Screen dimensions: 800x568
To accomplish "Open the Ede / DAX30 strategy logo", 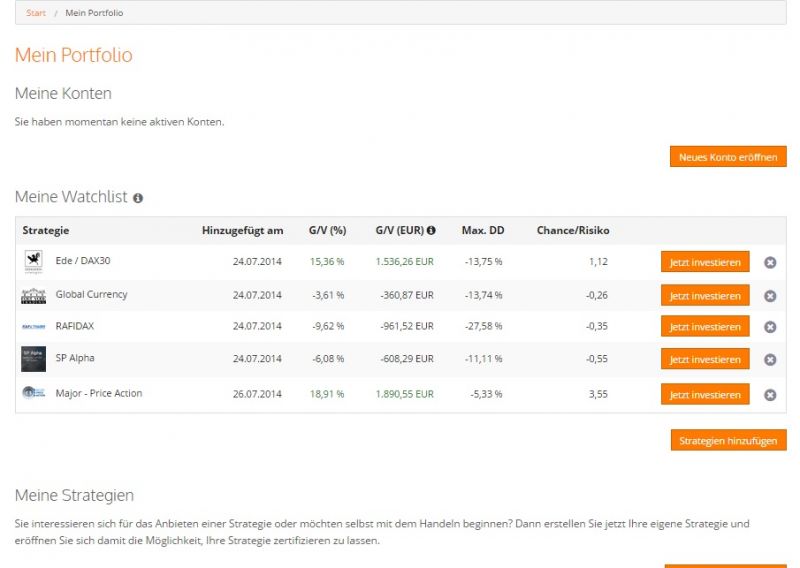I will coord(33,262).
